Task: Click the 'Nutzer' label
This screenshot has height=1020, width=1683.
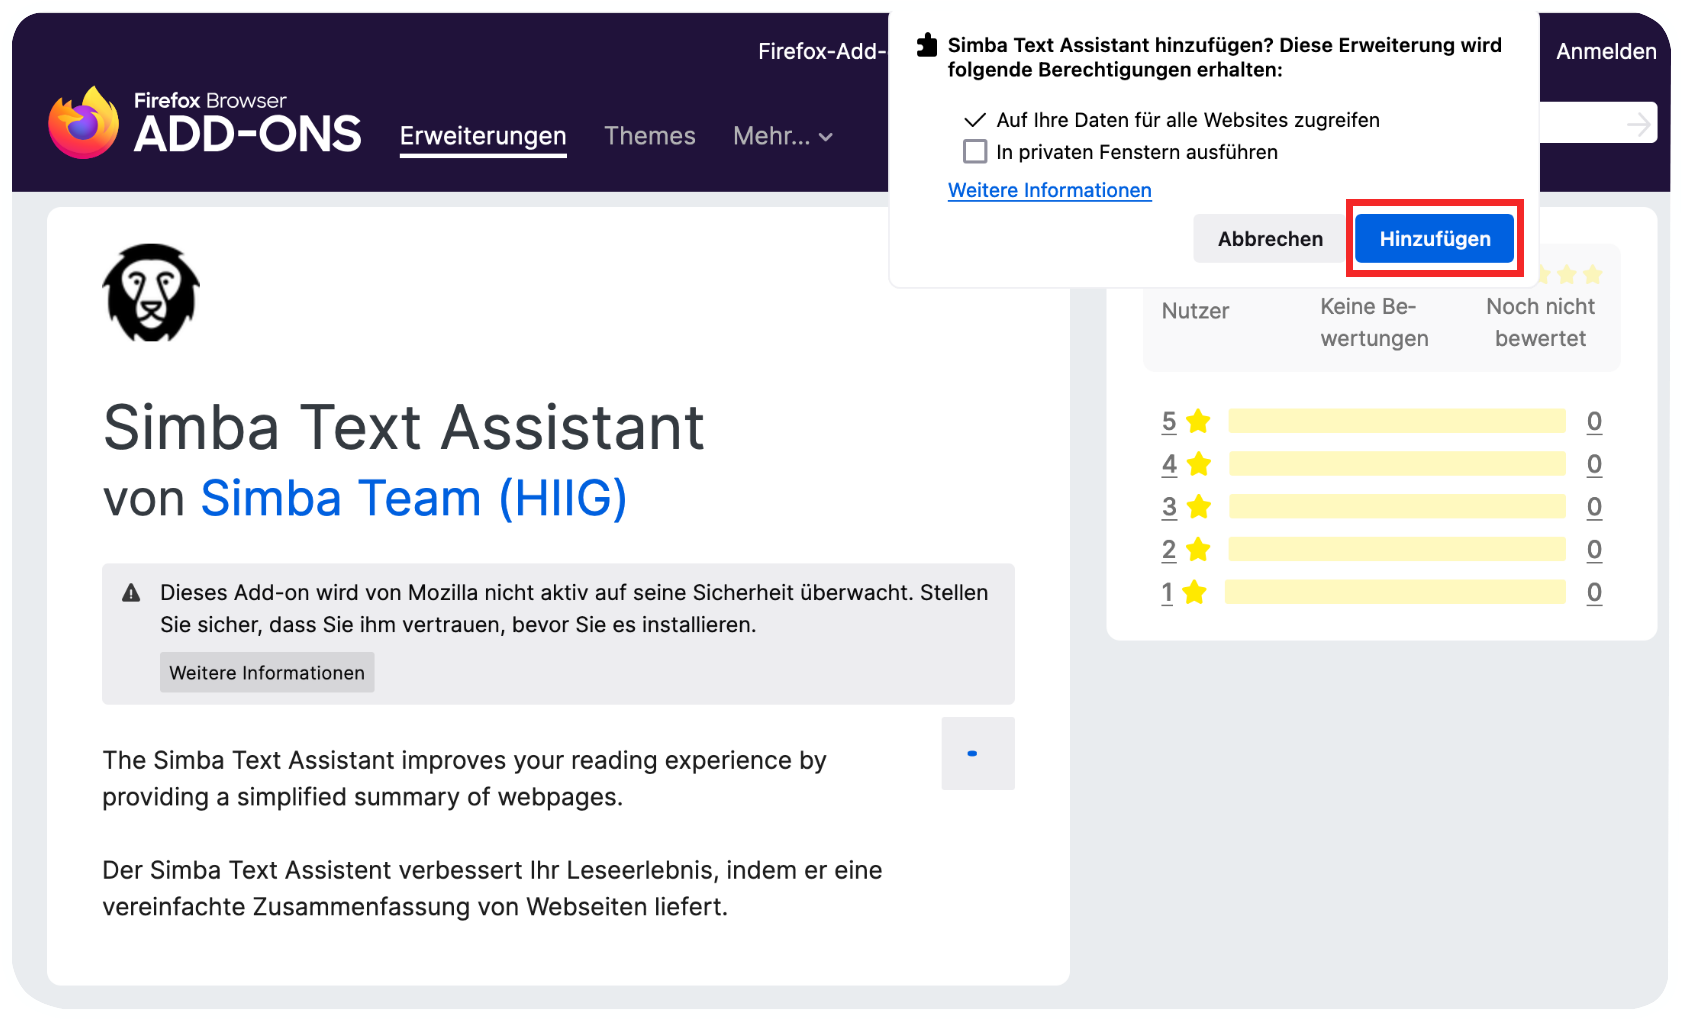Action: pos(1195,311)
